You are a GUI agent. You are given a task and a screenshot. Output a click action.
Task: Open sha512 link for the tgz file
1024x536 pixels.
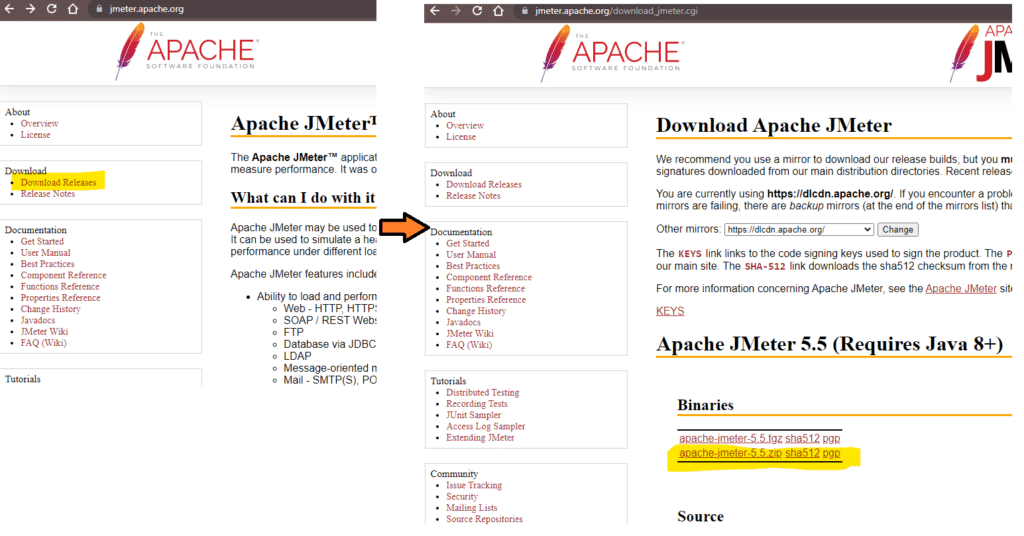(x=802, y=438)
